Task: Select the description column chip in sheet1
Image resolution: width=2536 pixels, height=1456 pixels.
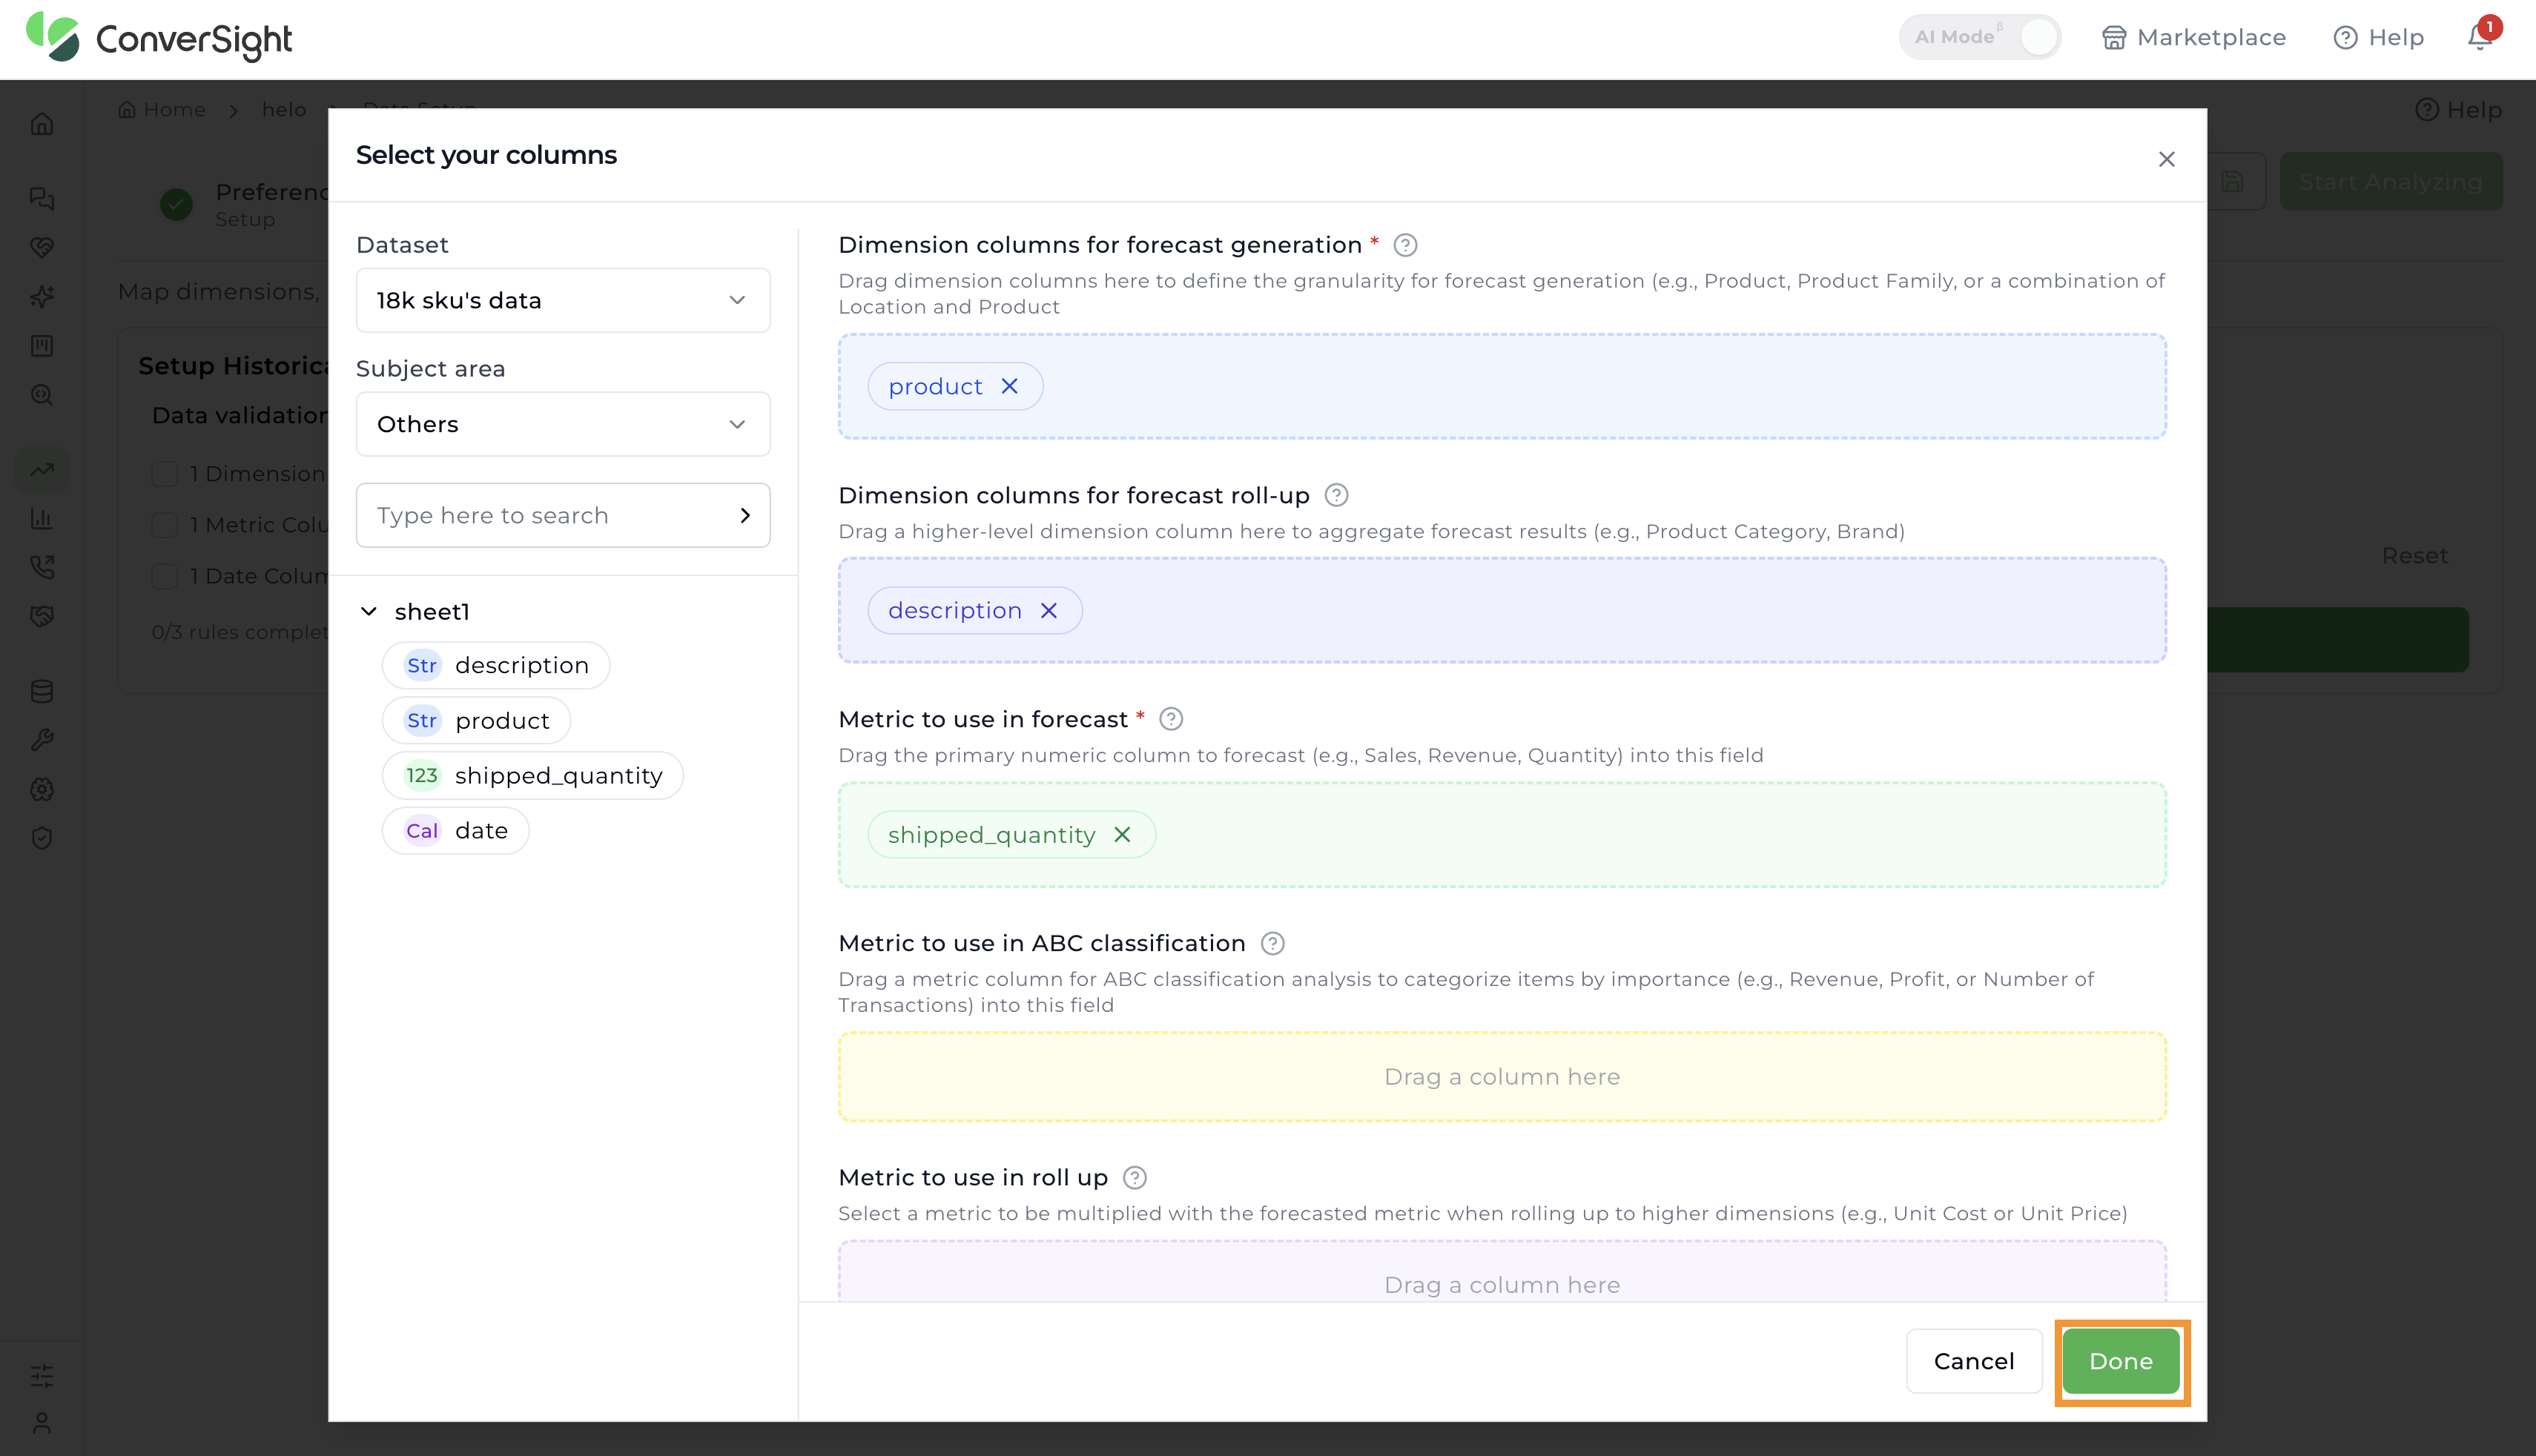Action: 496,665
